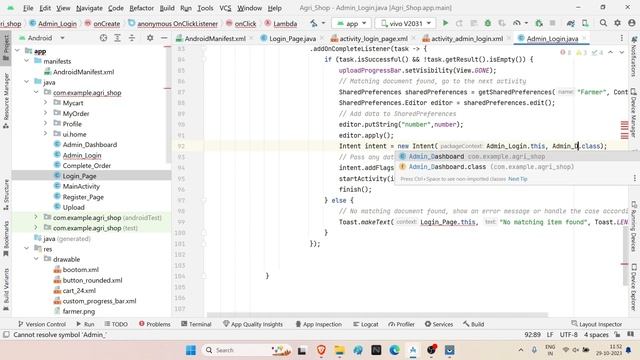Collapse the manifests folder
The height and width of the screenshot is (360, 640).
(x=27, y=61)
